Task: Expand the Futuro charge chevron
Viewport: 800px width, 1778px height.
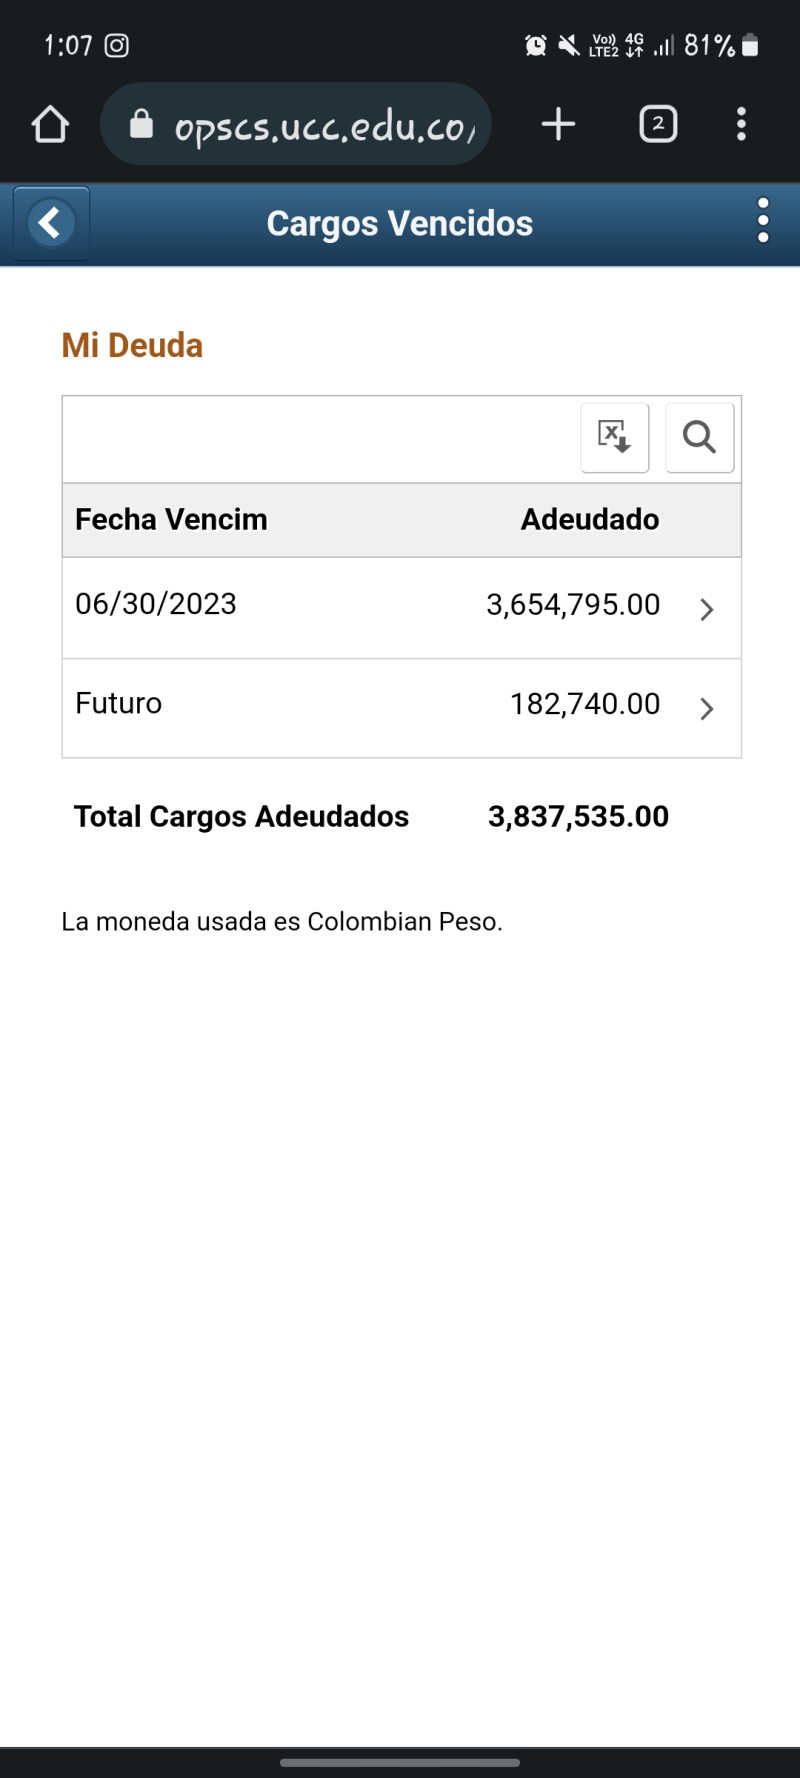Action: (707, 709)
